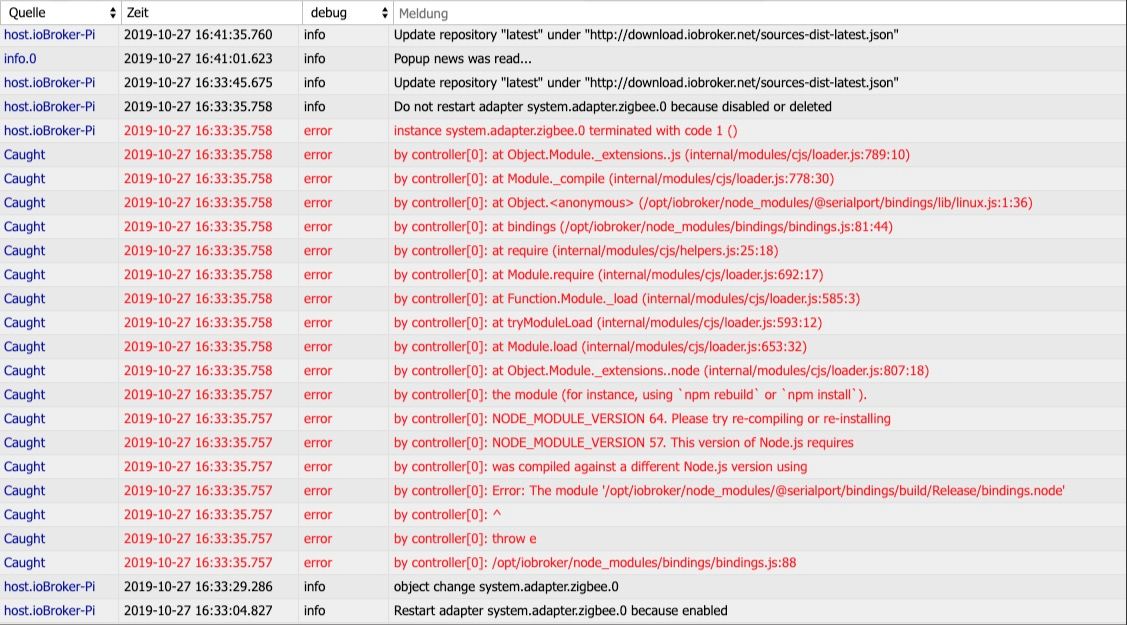
Task: Select error line "at Object.<anonymous>" linux.js
Action: (713, 203)
